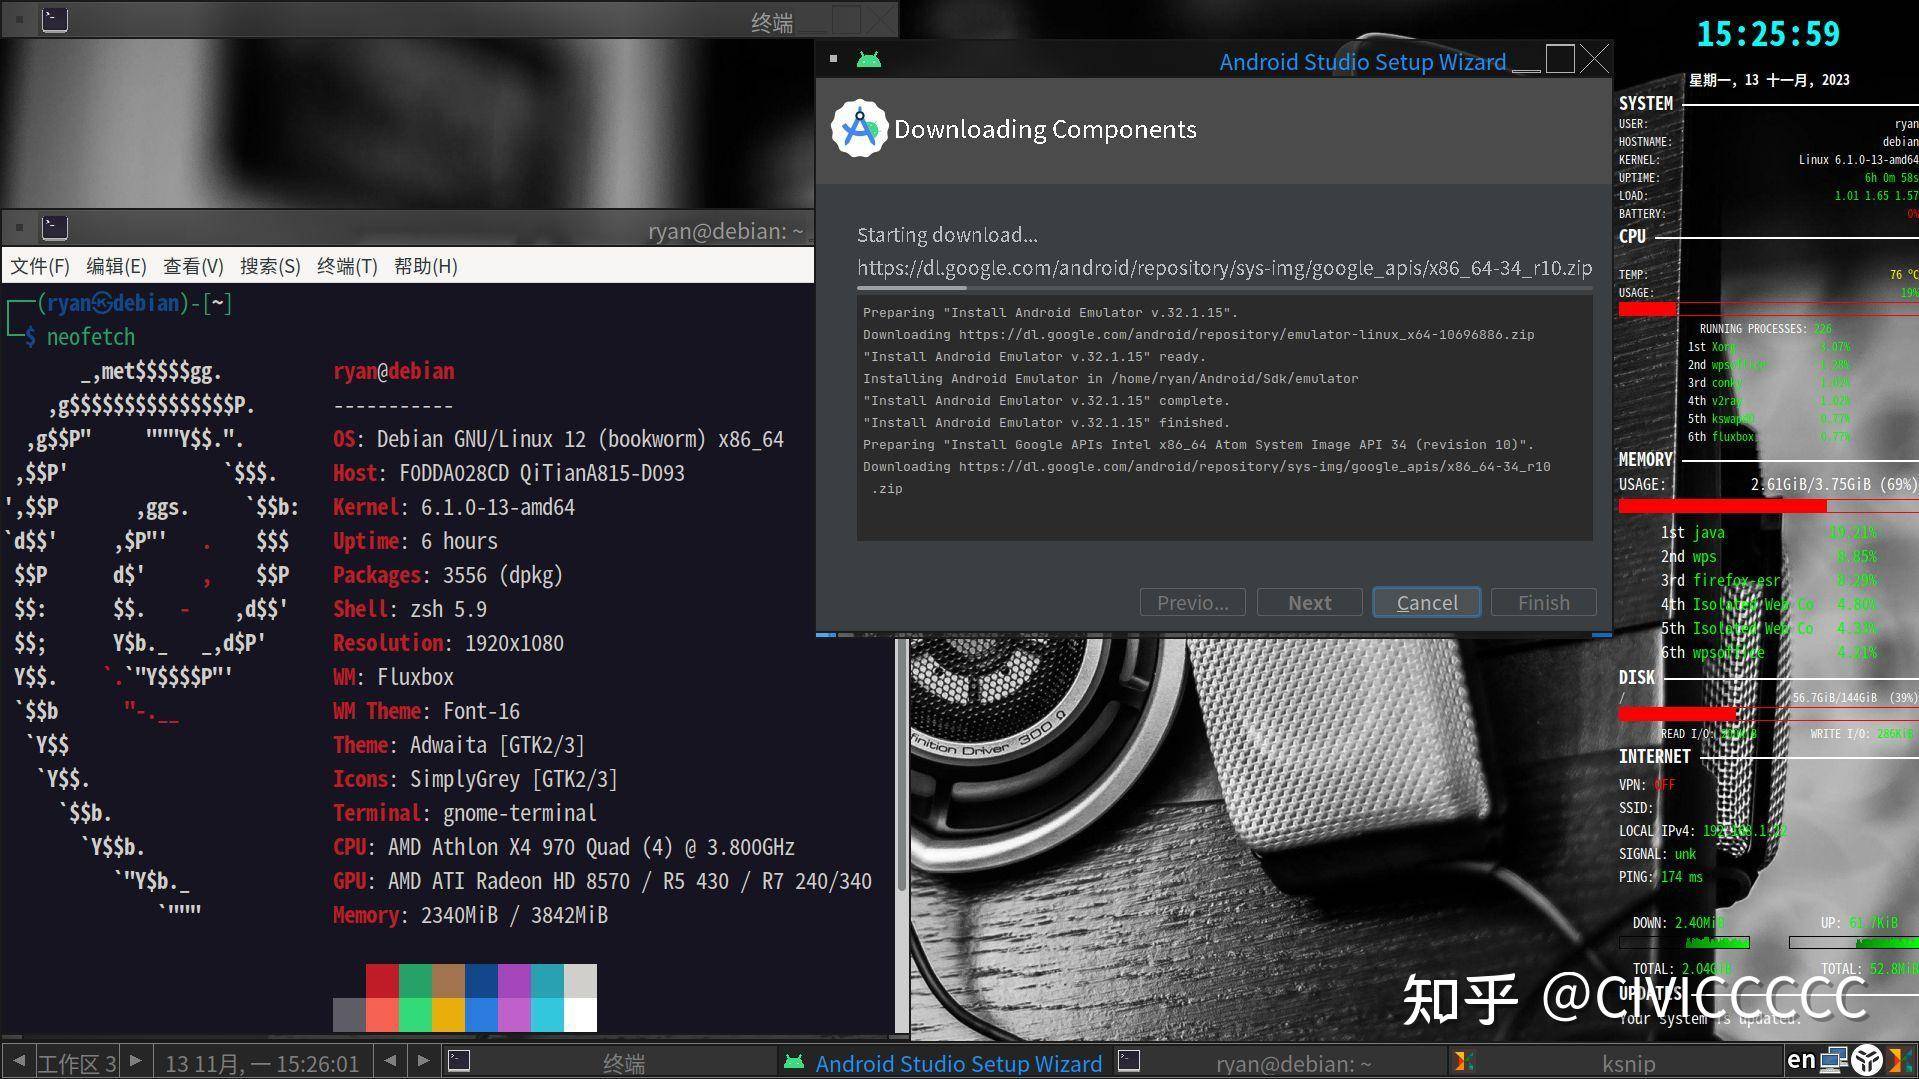Click the Finish button in Setup Wizard
Image resolution: width=1919 pixels, height=1079 pixels.
(x=1544, y=602)
